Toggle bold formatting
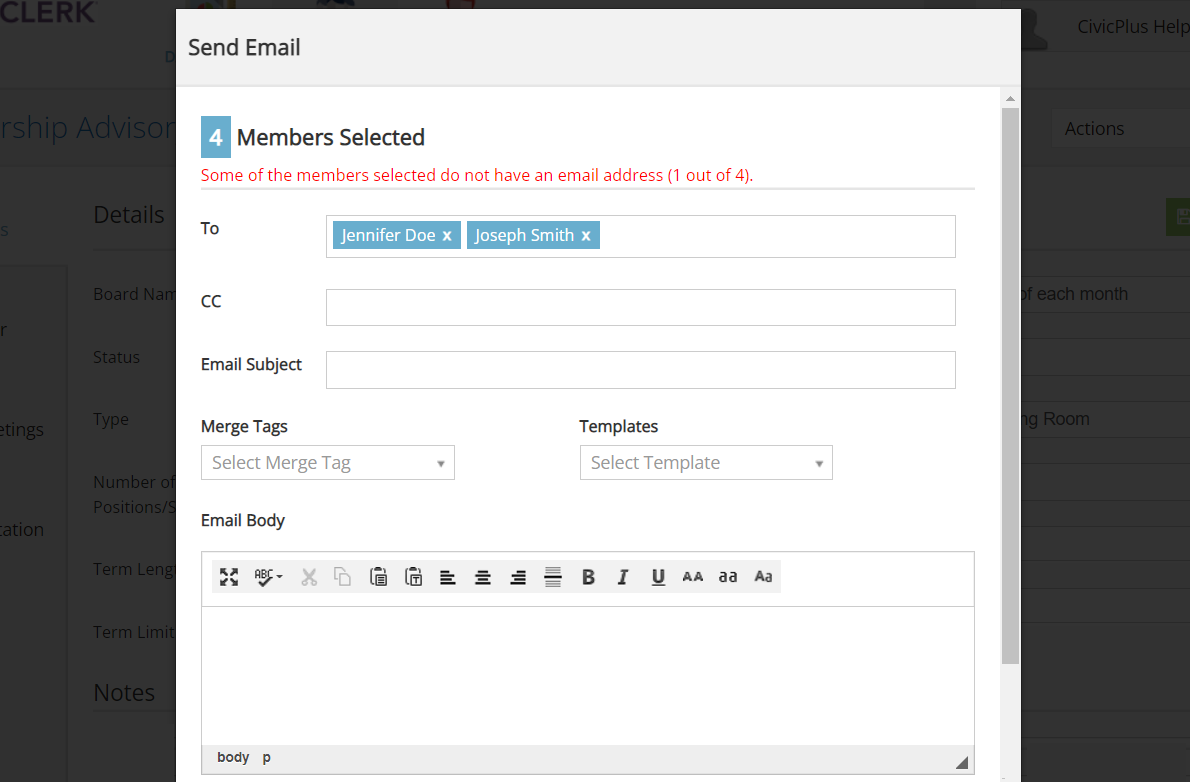This screenshot has width=1190, height=782. point(588,577)
